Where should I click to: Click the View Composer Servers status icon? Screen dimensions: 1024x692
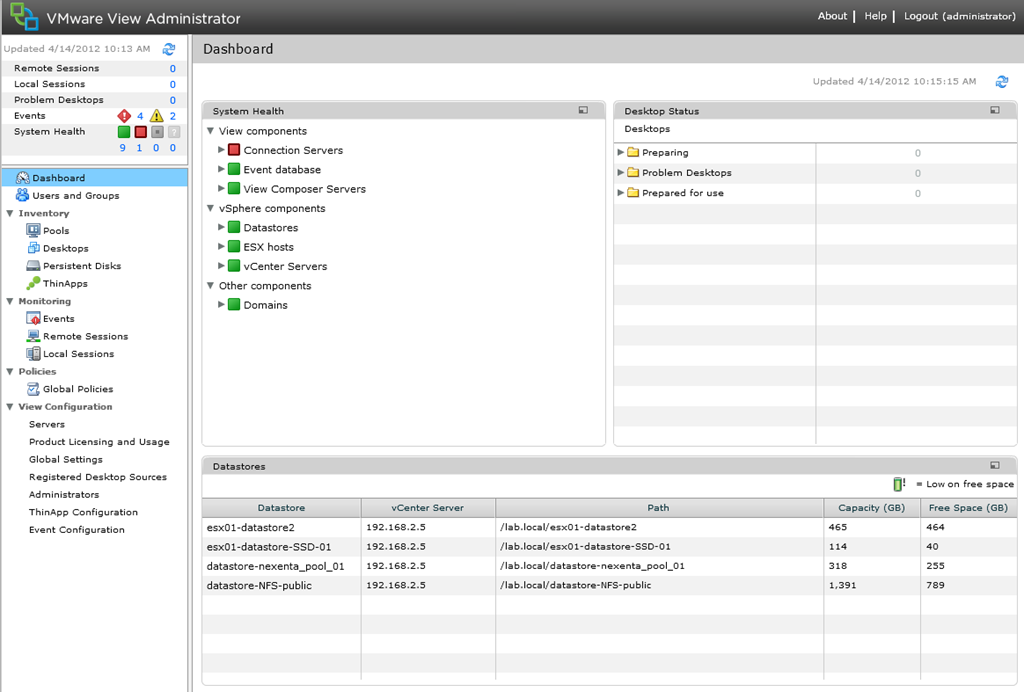[234, 189]
